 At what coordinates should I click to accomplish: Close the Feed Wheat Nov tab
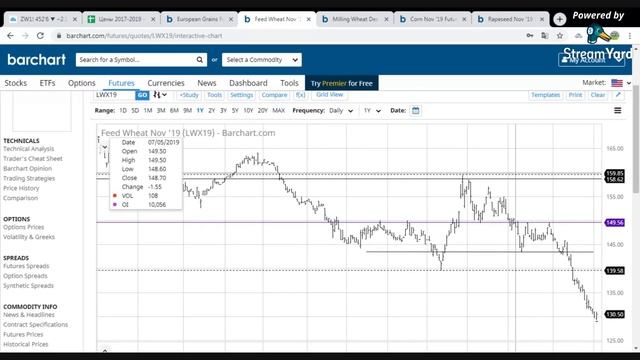[x=309, y=19]
